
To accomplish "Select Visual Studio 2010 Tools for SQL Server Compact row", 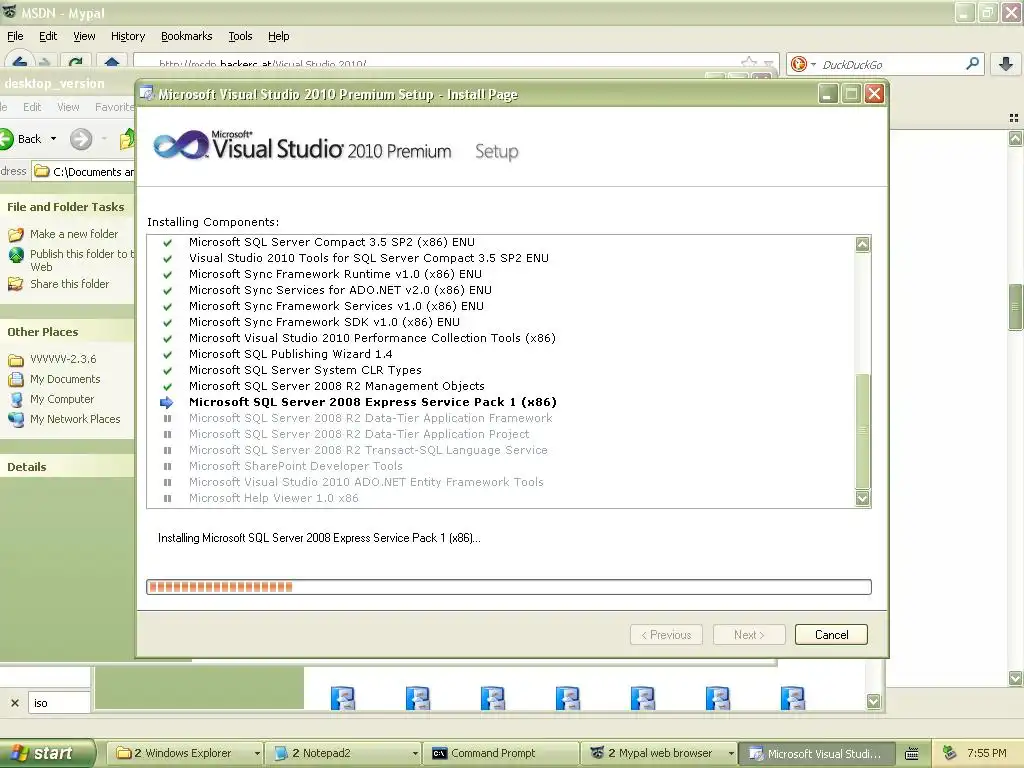I will [x=368, y=258].
